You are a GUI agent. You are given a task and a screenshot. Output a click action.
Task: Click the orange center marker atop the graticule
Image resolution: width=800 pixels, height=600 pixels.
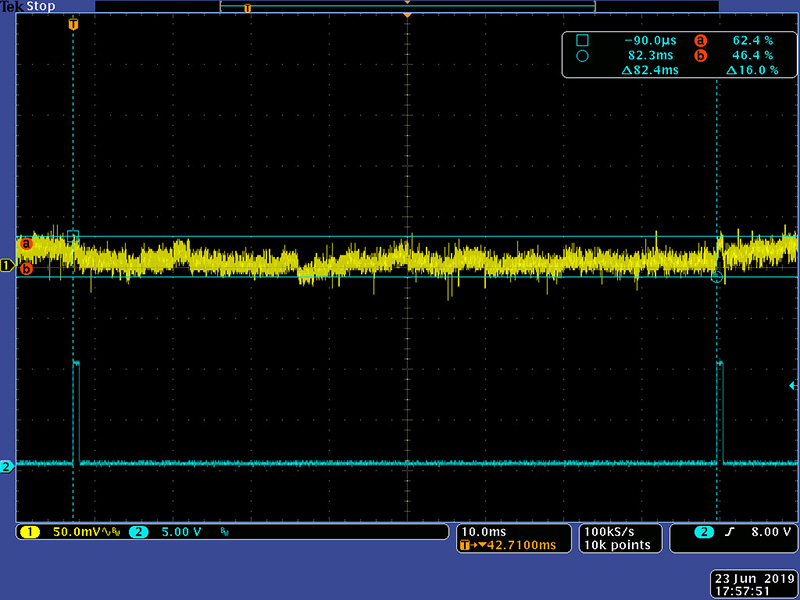(x=406, y=17)
